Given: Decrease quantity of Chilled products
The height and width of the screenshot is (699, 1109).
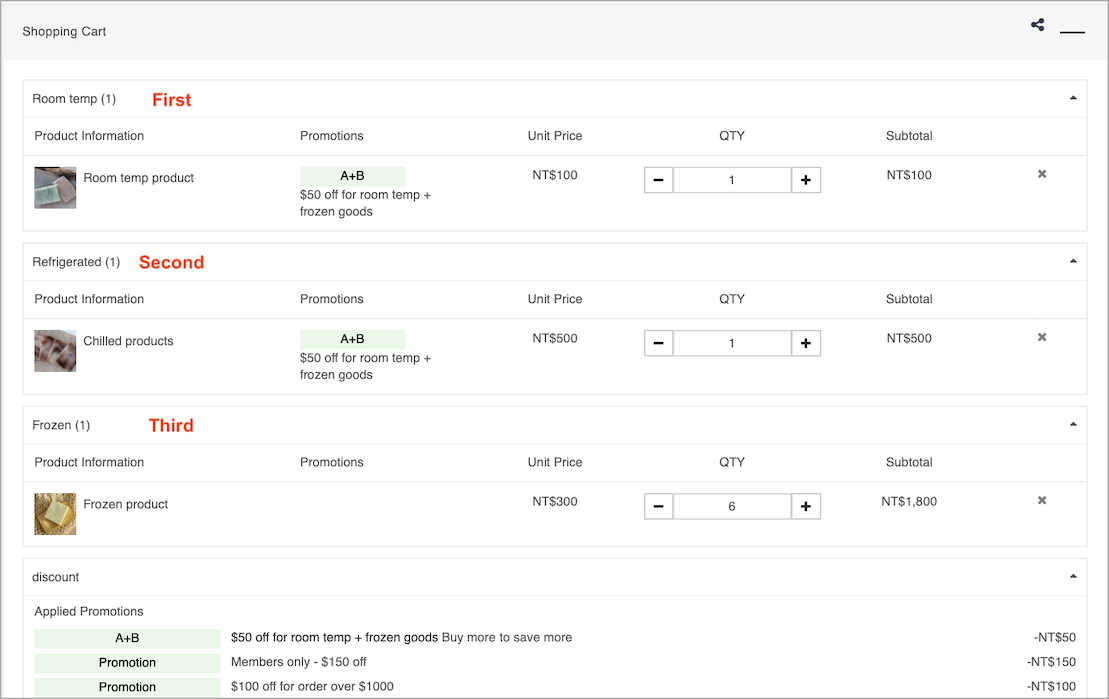Looking at the screenshot, I should (x=658, y=343).
